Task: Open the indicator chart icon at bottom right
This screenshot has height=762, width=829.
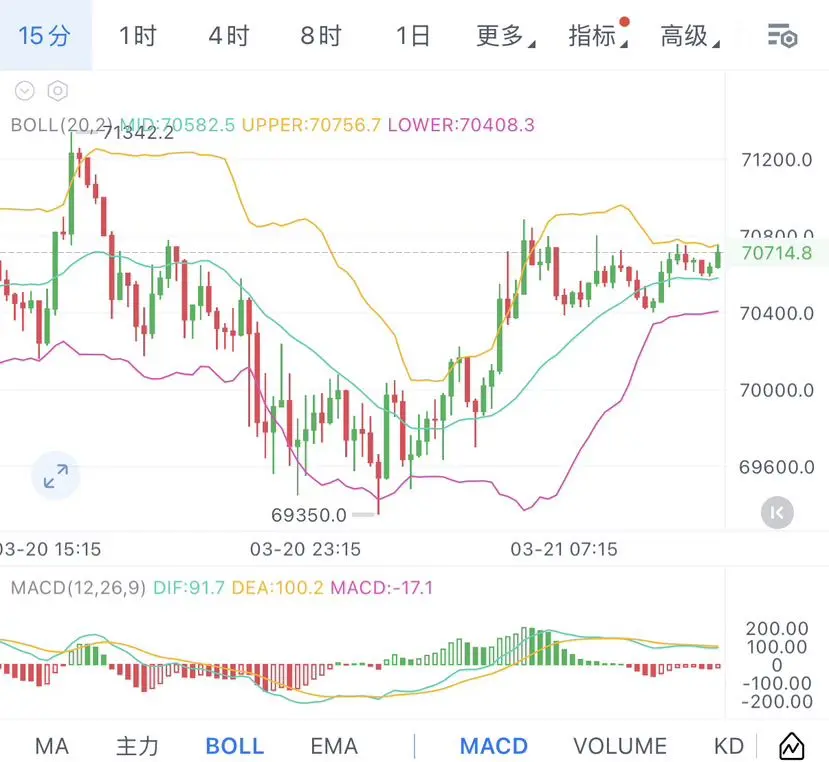Action: click(x=791, y=746)
